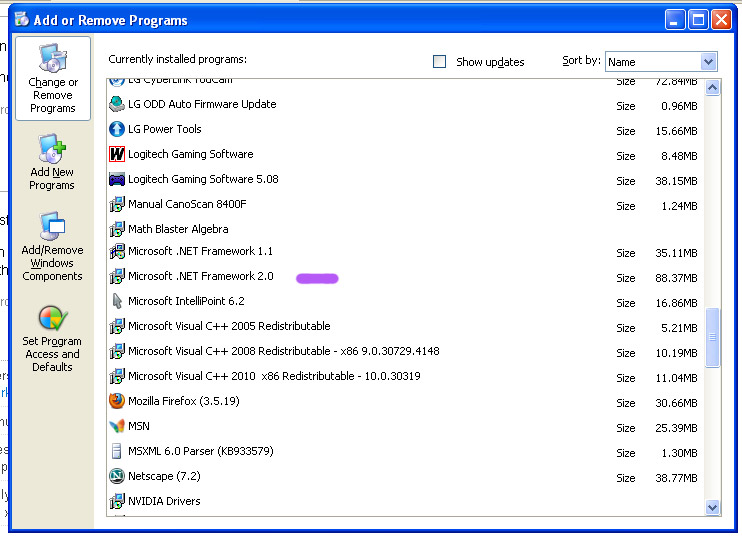
Task: Click the 15.66MB size value for LG Power Tools
Action: coord(676,132)
